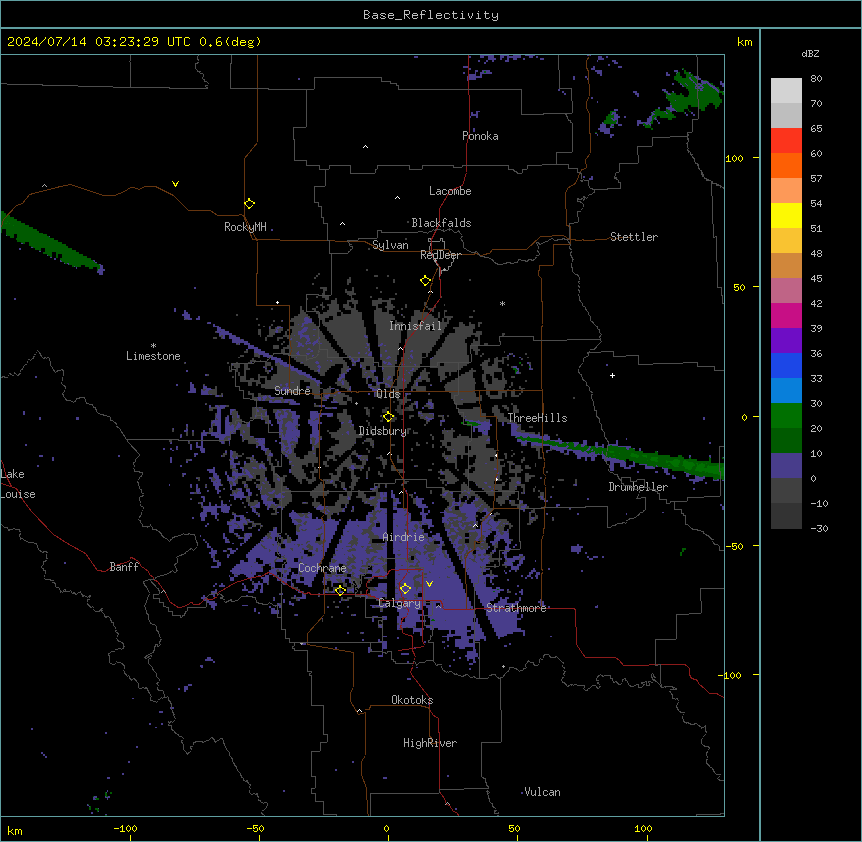Select the yellow diamond marker between Olds and Didsbury

388,417
